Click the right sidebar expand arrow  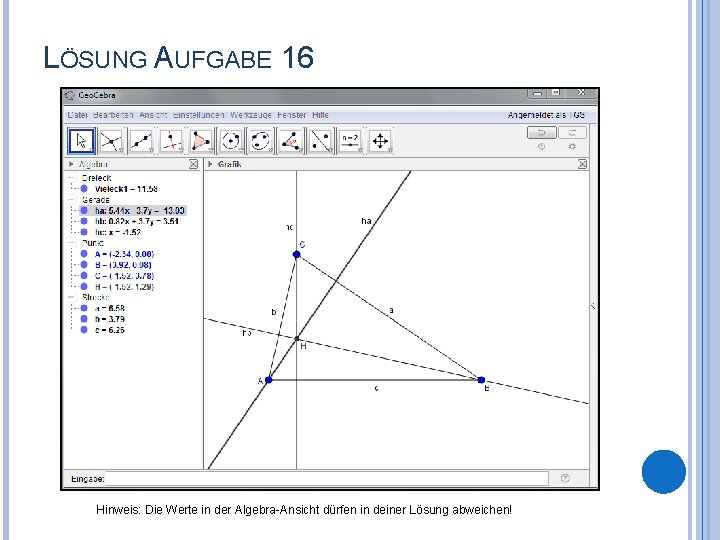click(x=593, y=305)
